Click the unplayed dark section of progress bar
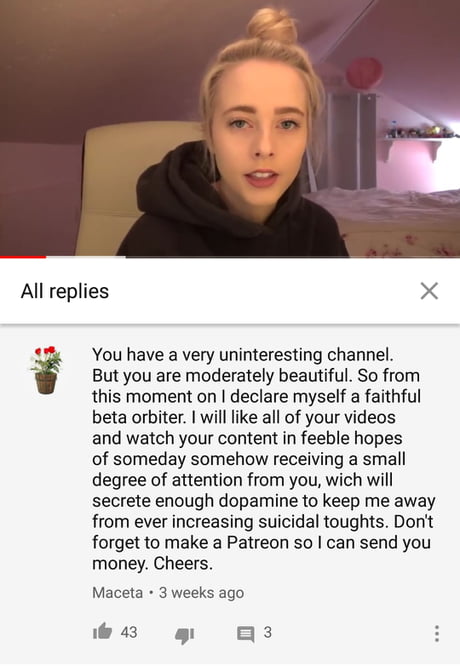This screenshot has width=460, height=666. [293, 257]
